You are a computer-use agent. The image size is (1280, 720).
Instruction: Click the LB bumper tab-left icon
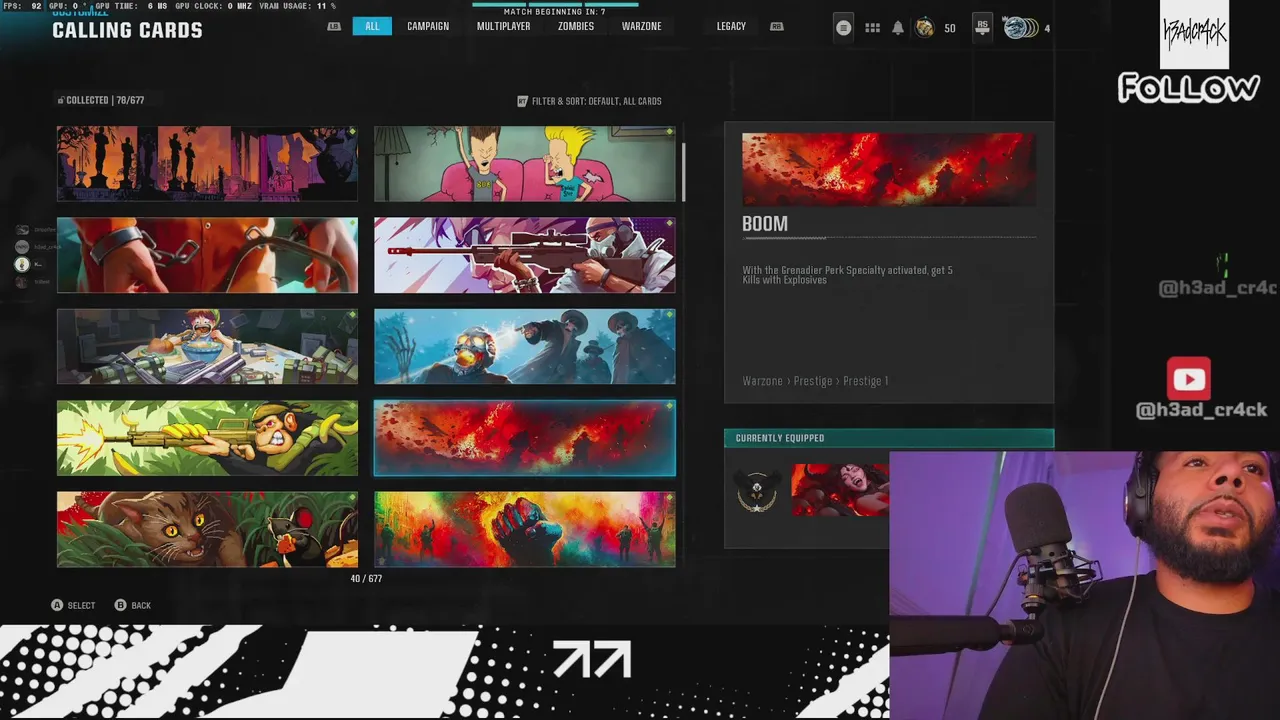pyautogui.click(x=334, y=26)
